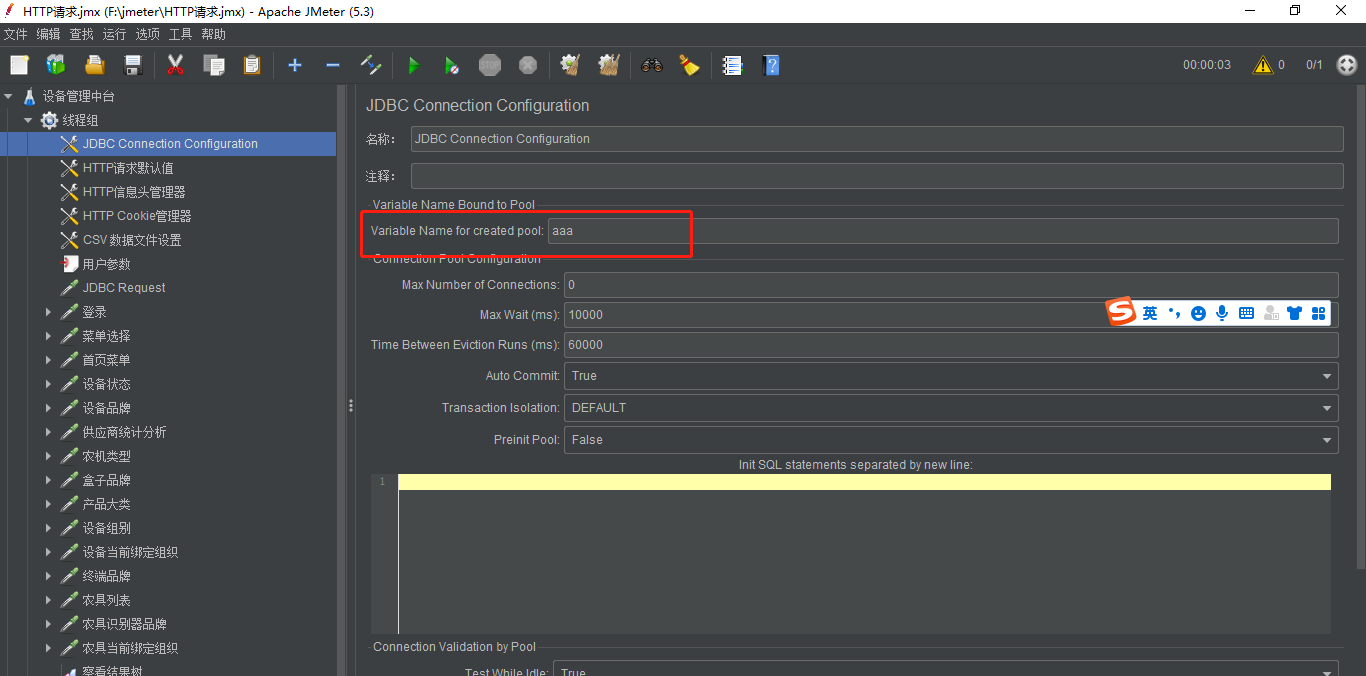Collapse the 设备管理中台 test plan node
Image resolution: width=1366 pixels, height=676 pixels.
(x=8, y=96)
